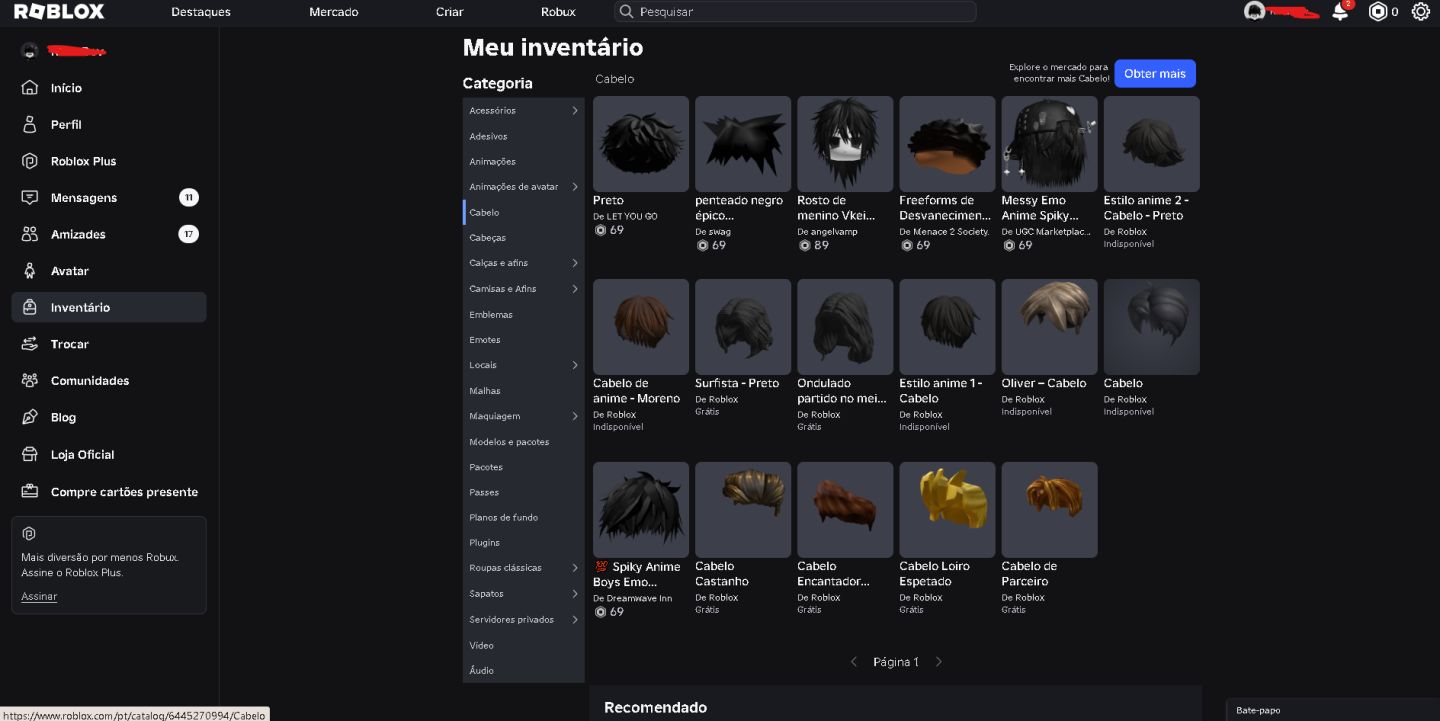Click the Pesquisar search field
This screenshot has height=721, width=1440.
(795, 12)
